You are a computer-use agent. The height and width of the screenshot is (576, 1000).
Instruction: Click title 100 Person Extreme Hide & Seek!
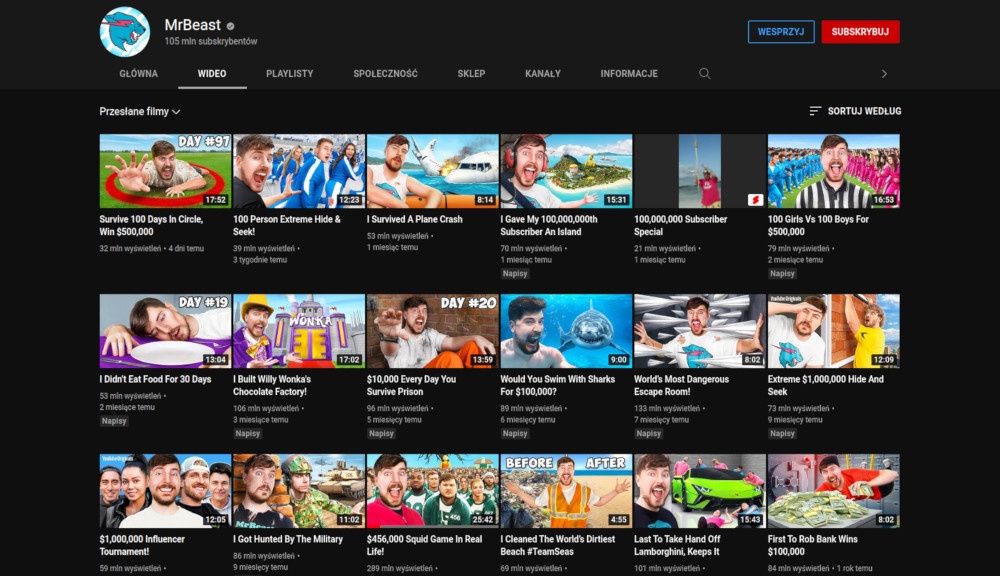point(287,225)
